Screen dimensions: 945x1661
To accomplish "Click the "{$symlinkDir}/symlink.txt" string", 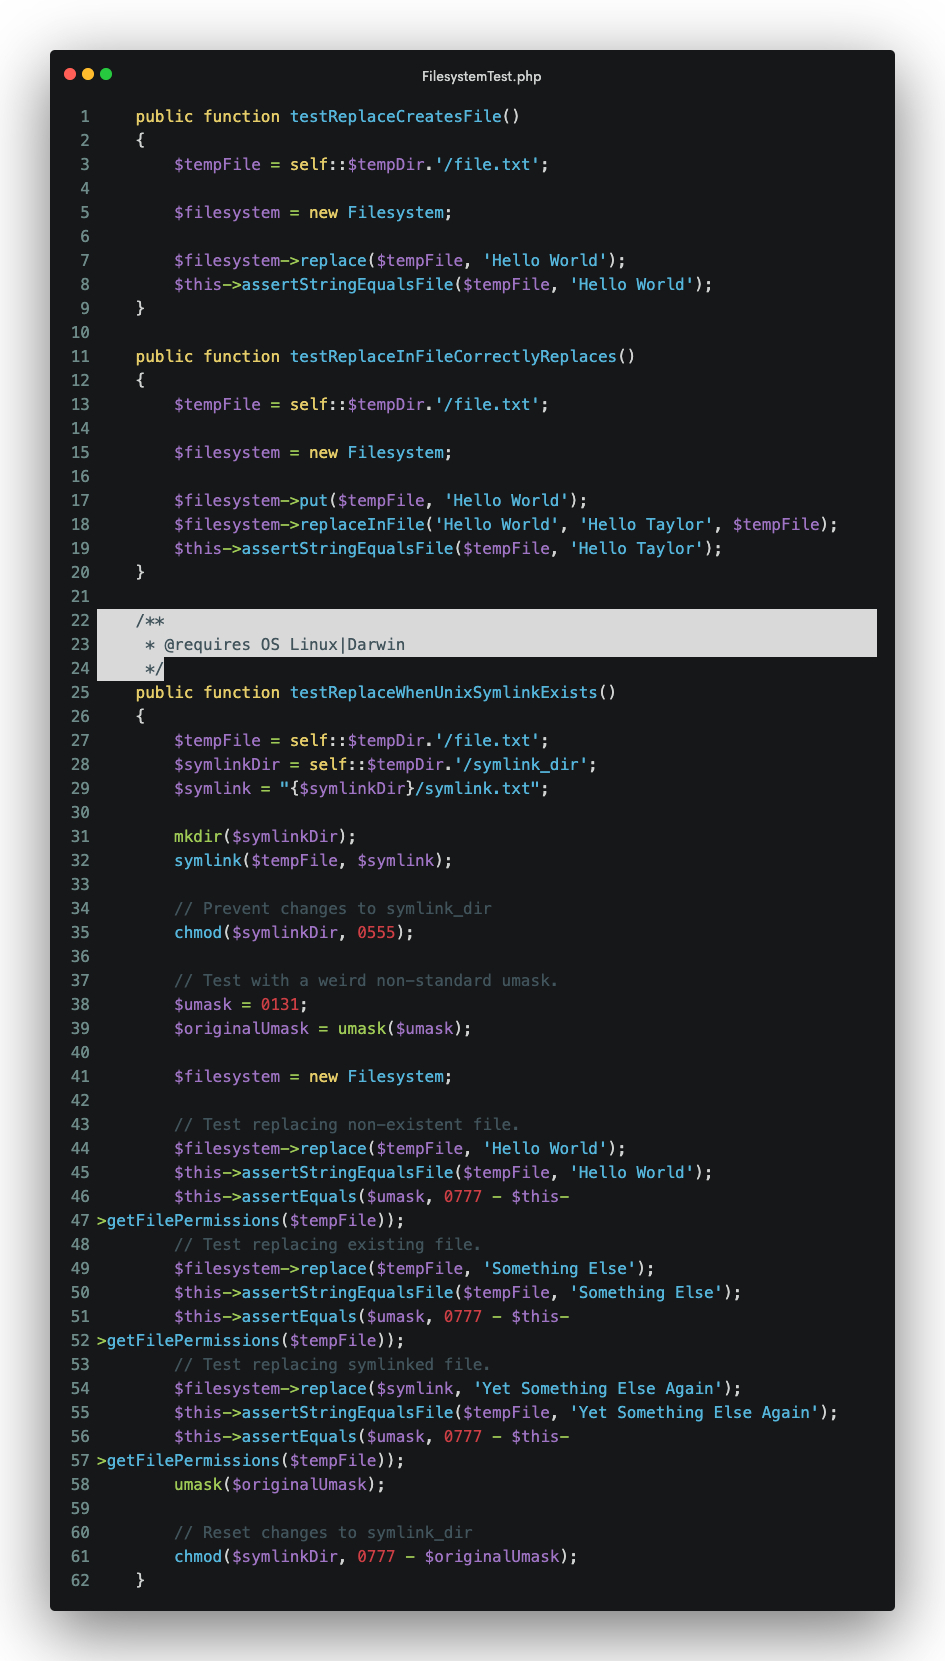I will (410, 788).
